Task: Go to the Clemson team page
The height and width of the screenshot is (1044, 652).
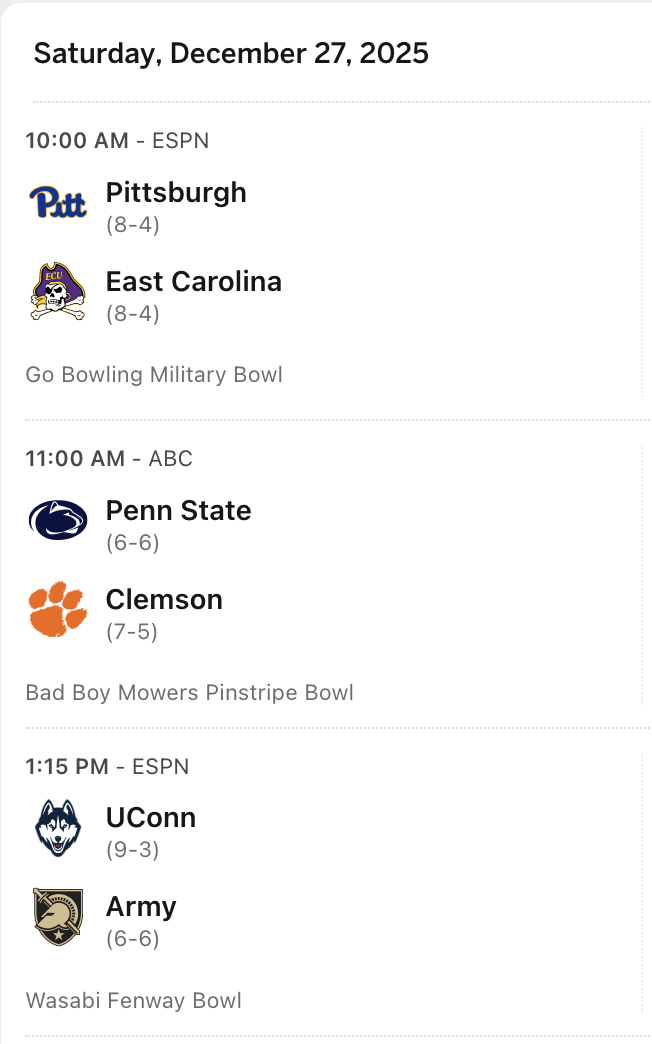Action: pos(164,599)
